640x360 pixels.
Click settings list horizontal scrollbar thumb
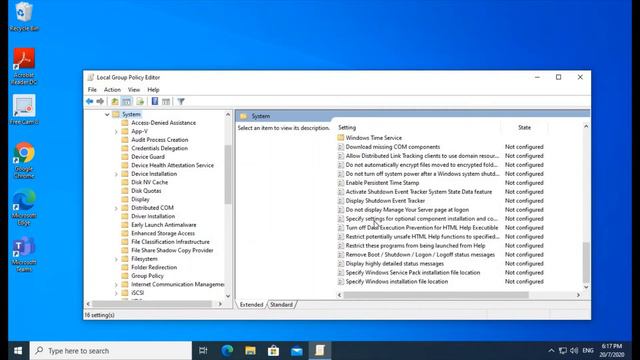(x=436, y=295)
